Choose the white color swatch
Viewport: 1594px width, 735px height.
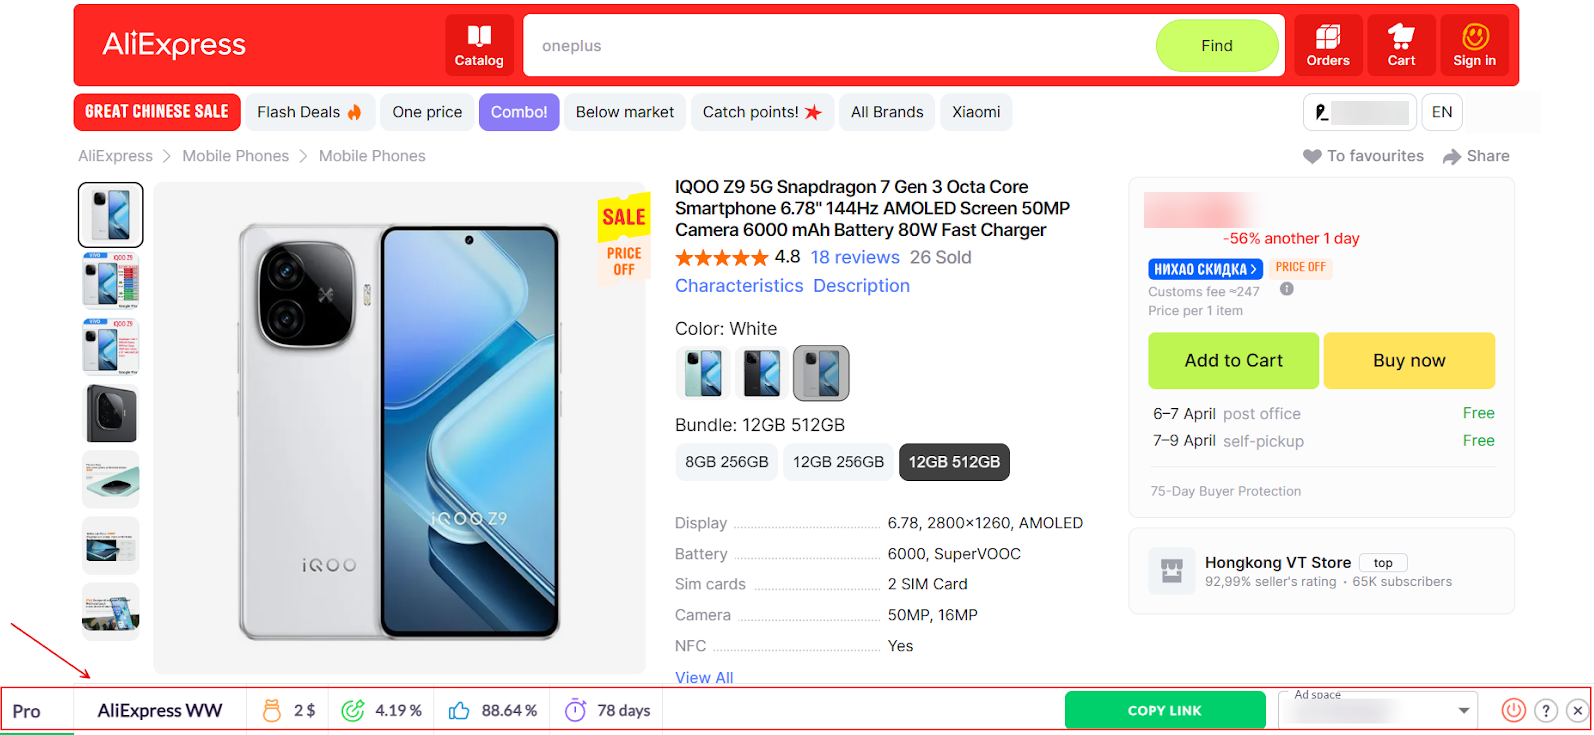[x=821, y=373]
